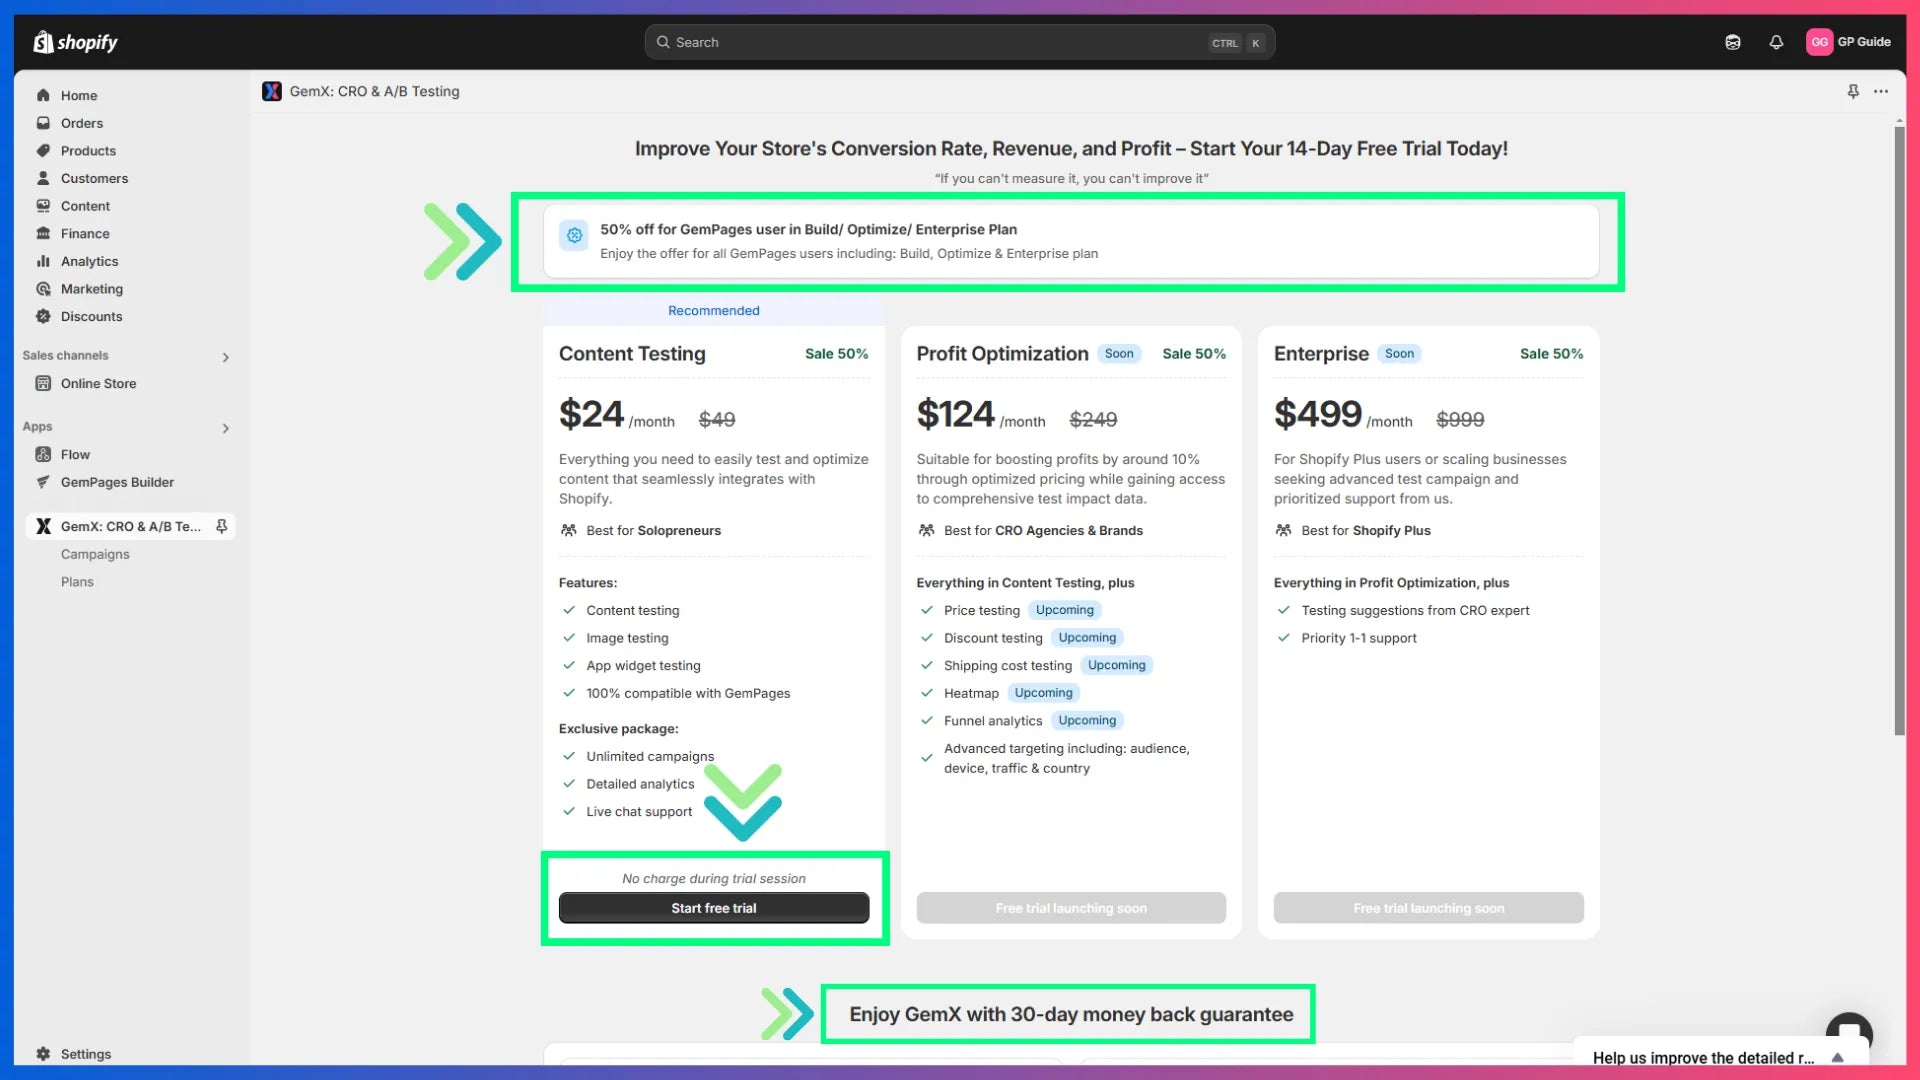Click Upcoming badge next to Funnel analytics
The height and width of the screenshot is (1080, 1920).
tap(1087, 720)
